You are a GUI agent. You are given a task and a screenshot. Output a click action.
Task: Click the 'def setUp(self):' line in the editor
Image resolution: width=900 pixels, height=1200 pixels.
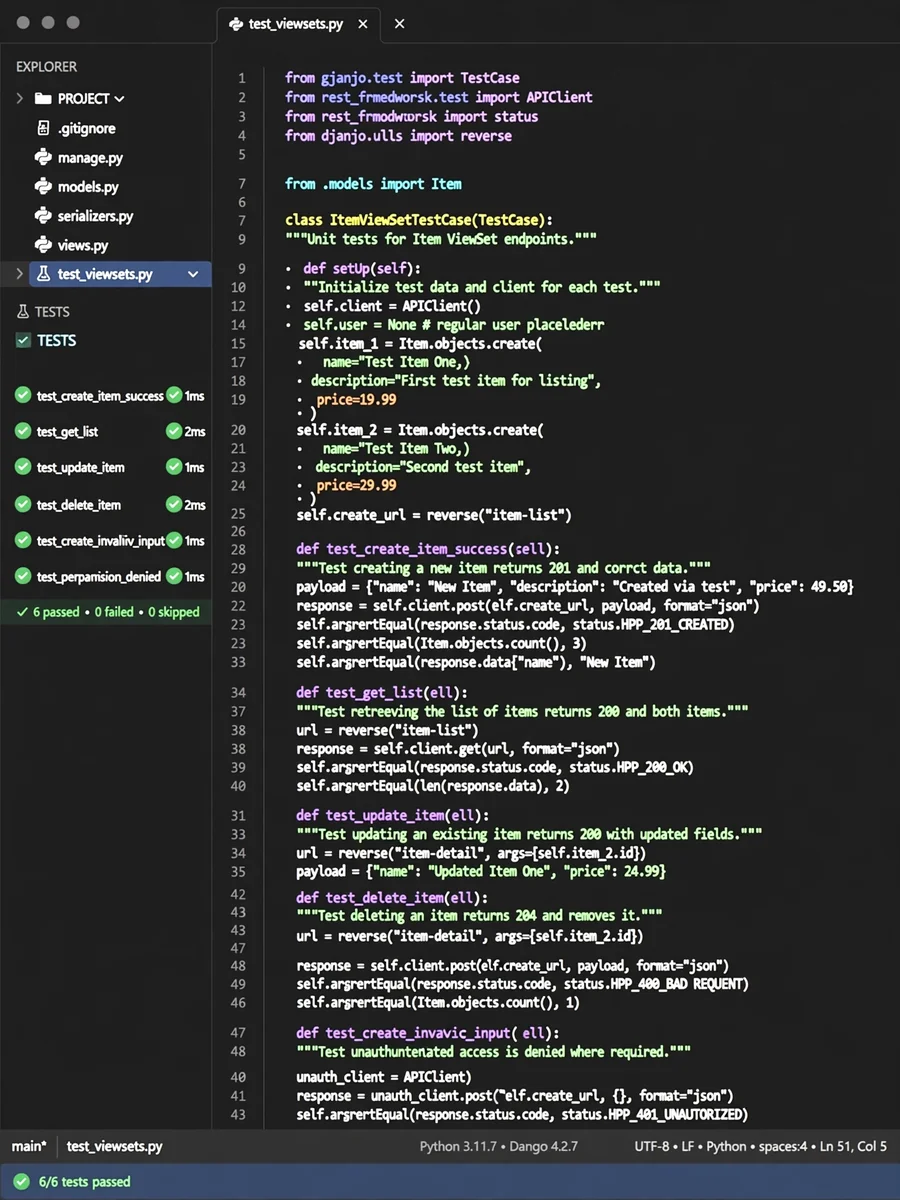(363, 268)
